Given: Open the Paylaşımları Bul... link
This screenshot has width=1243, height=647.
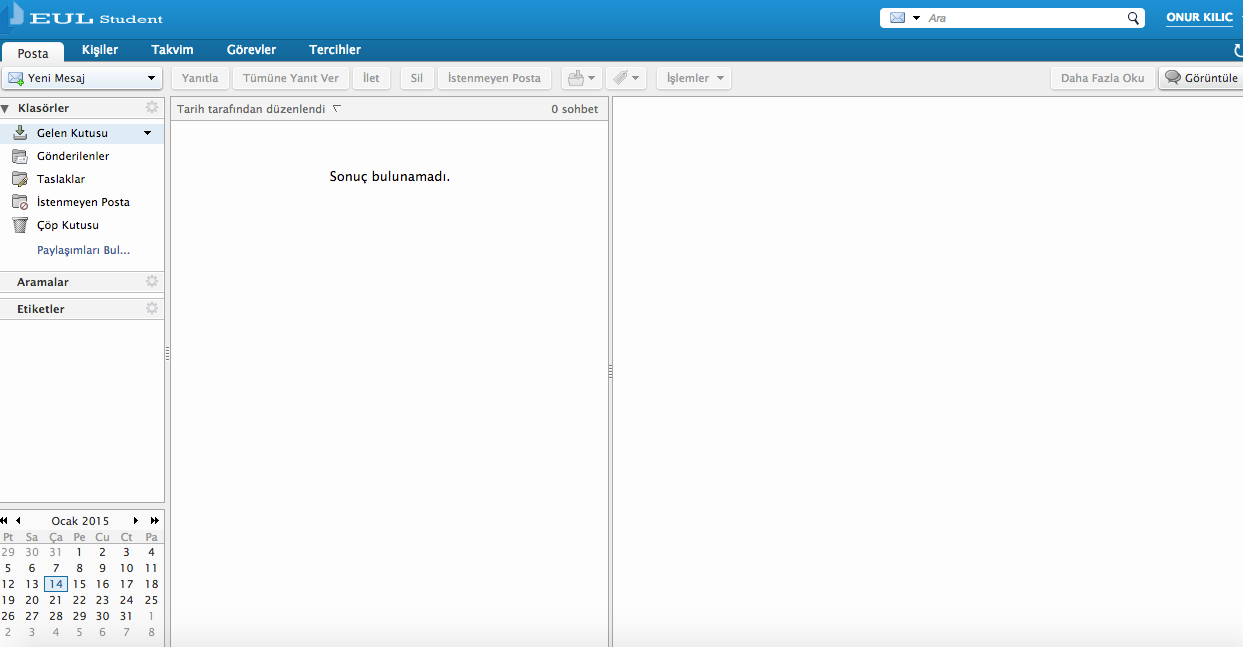Looking at the screenshot, I should pyautogui.click(x=83, y=250).
